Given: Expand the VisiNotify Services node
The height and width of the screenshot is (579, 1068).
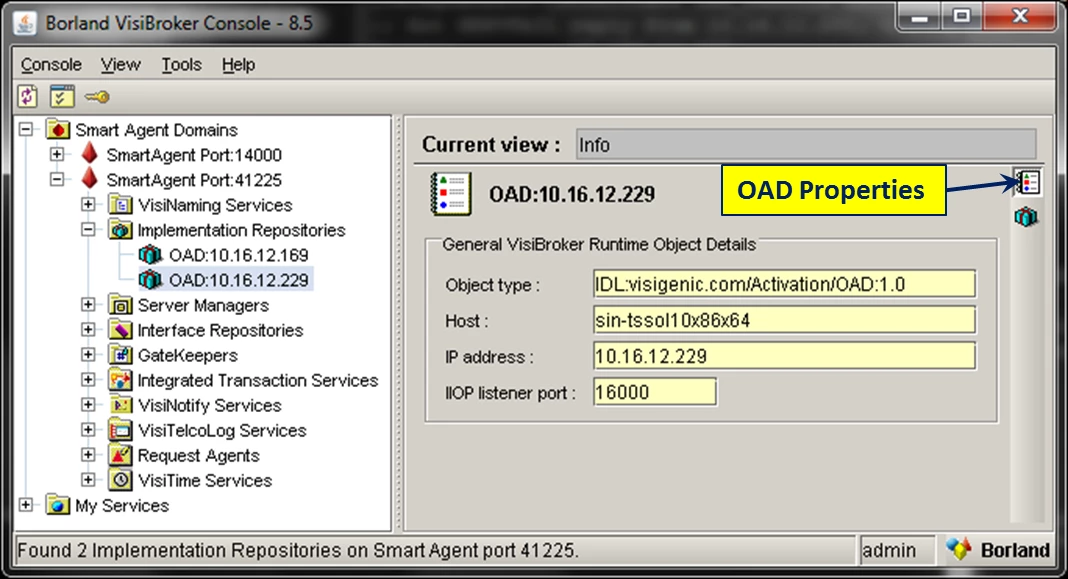Looking at the screenshot, I should tap(89, 405).
